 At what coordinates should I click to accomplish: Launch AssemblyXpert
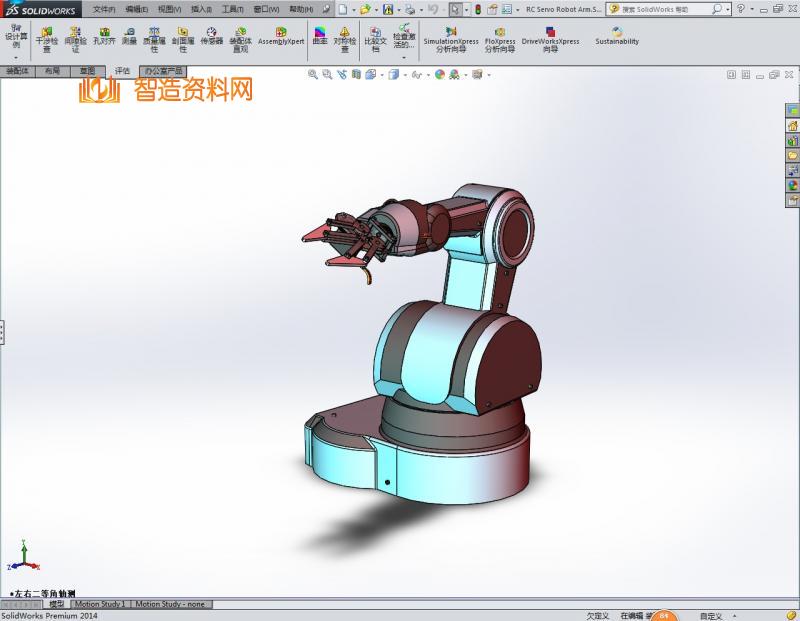(281, 37)
